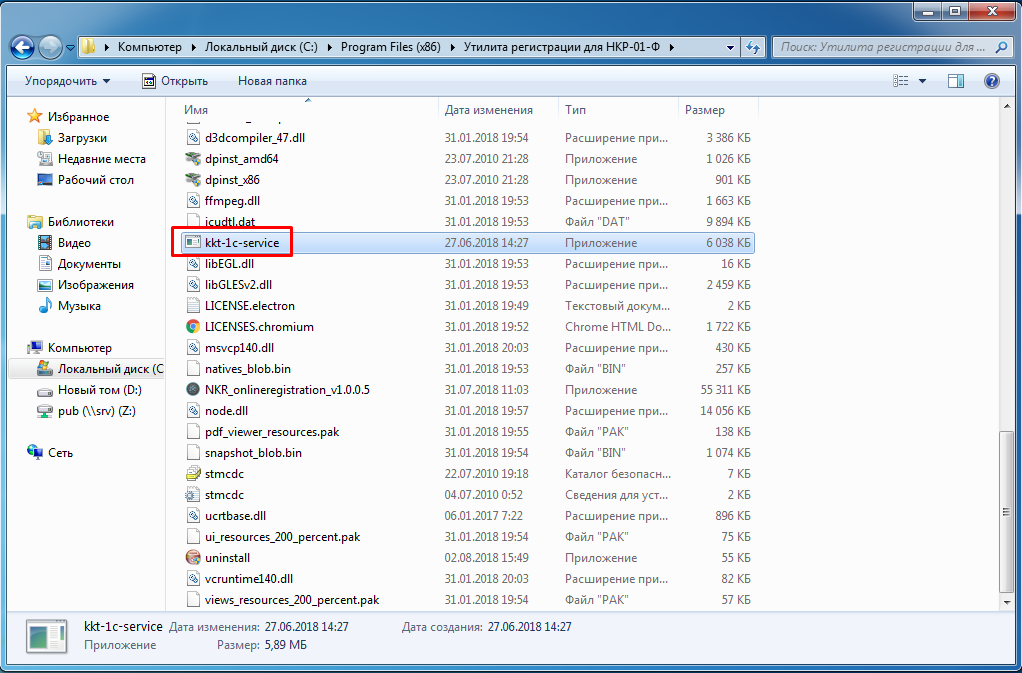The width and height of the screenshot is (1022, 673).
Task: Select the uninstall application icon
Action: tap(194, 558)
